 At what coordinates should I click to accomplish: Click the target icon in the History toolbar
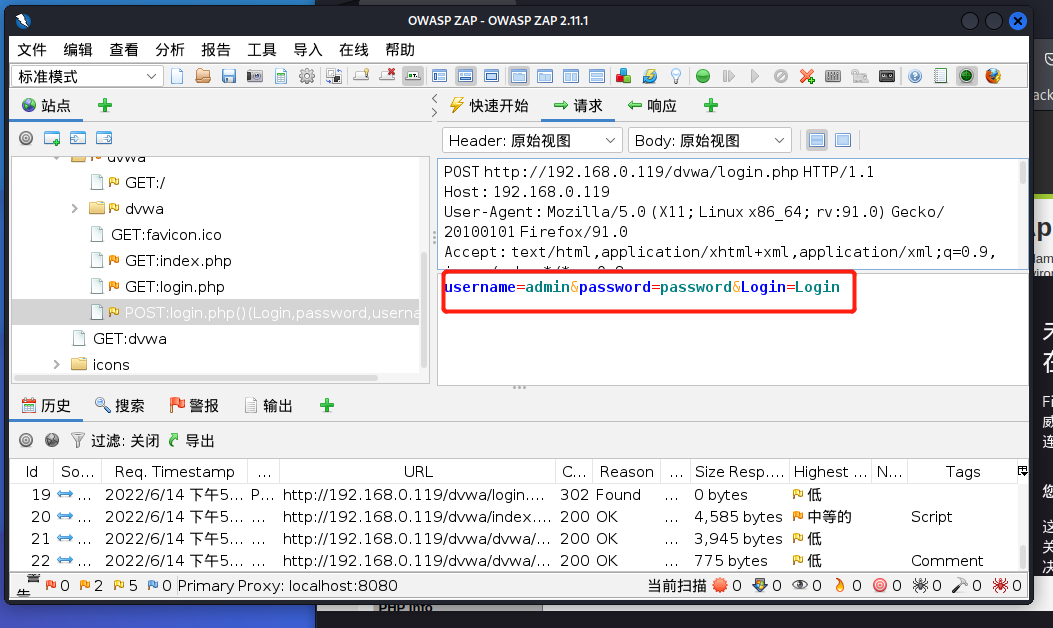click(26, 441)
